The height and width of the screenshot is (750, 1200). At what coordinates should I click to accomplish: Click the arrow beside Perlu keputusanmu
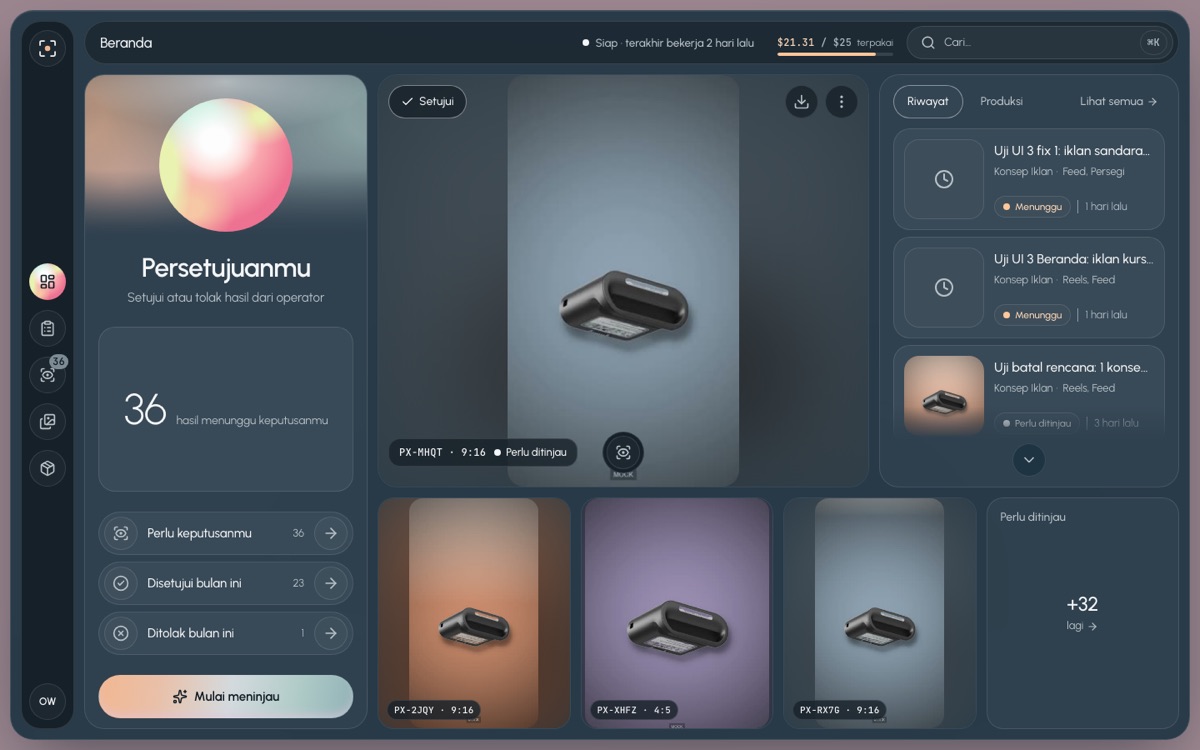(x=331, y=533)
